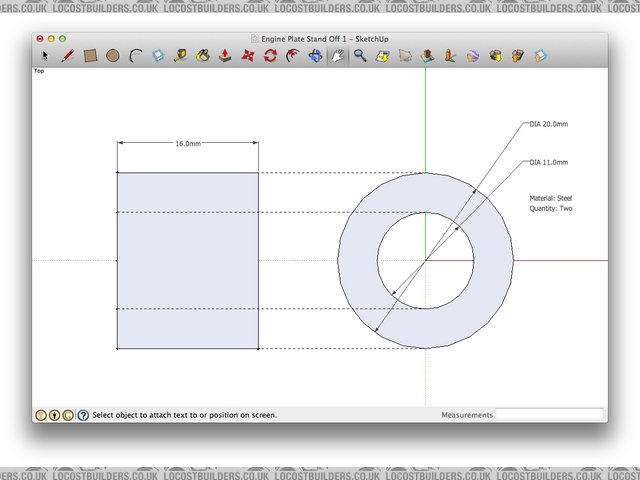Screen dimensions: 640x480
Task: Activate the Orbit camera tool
Action: tap(316, 56)
